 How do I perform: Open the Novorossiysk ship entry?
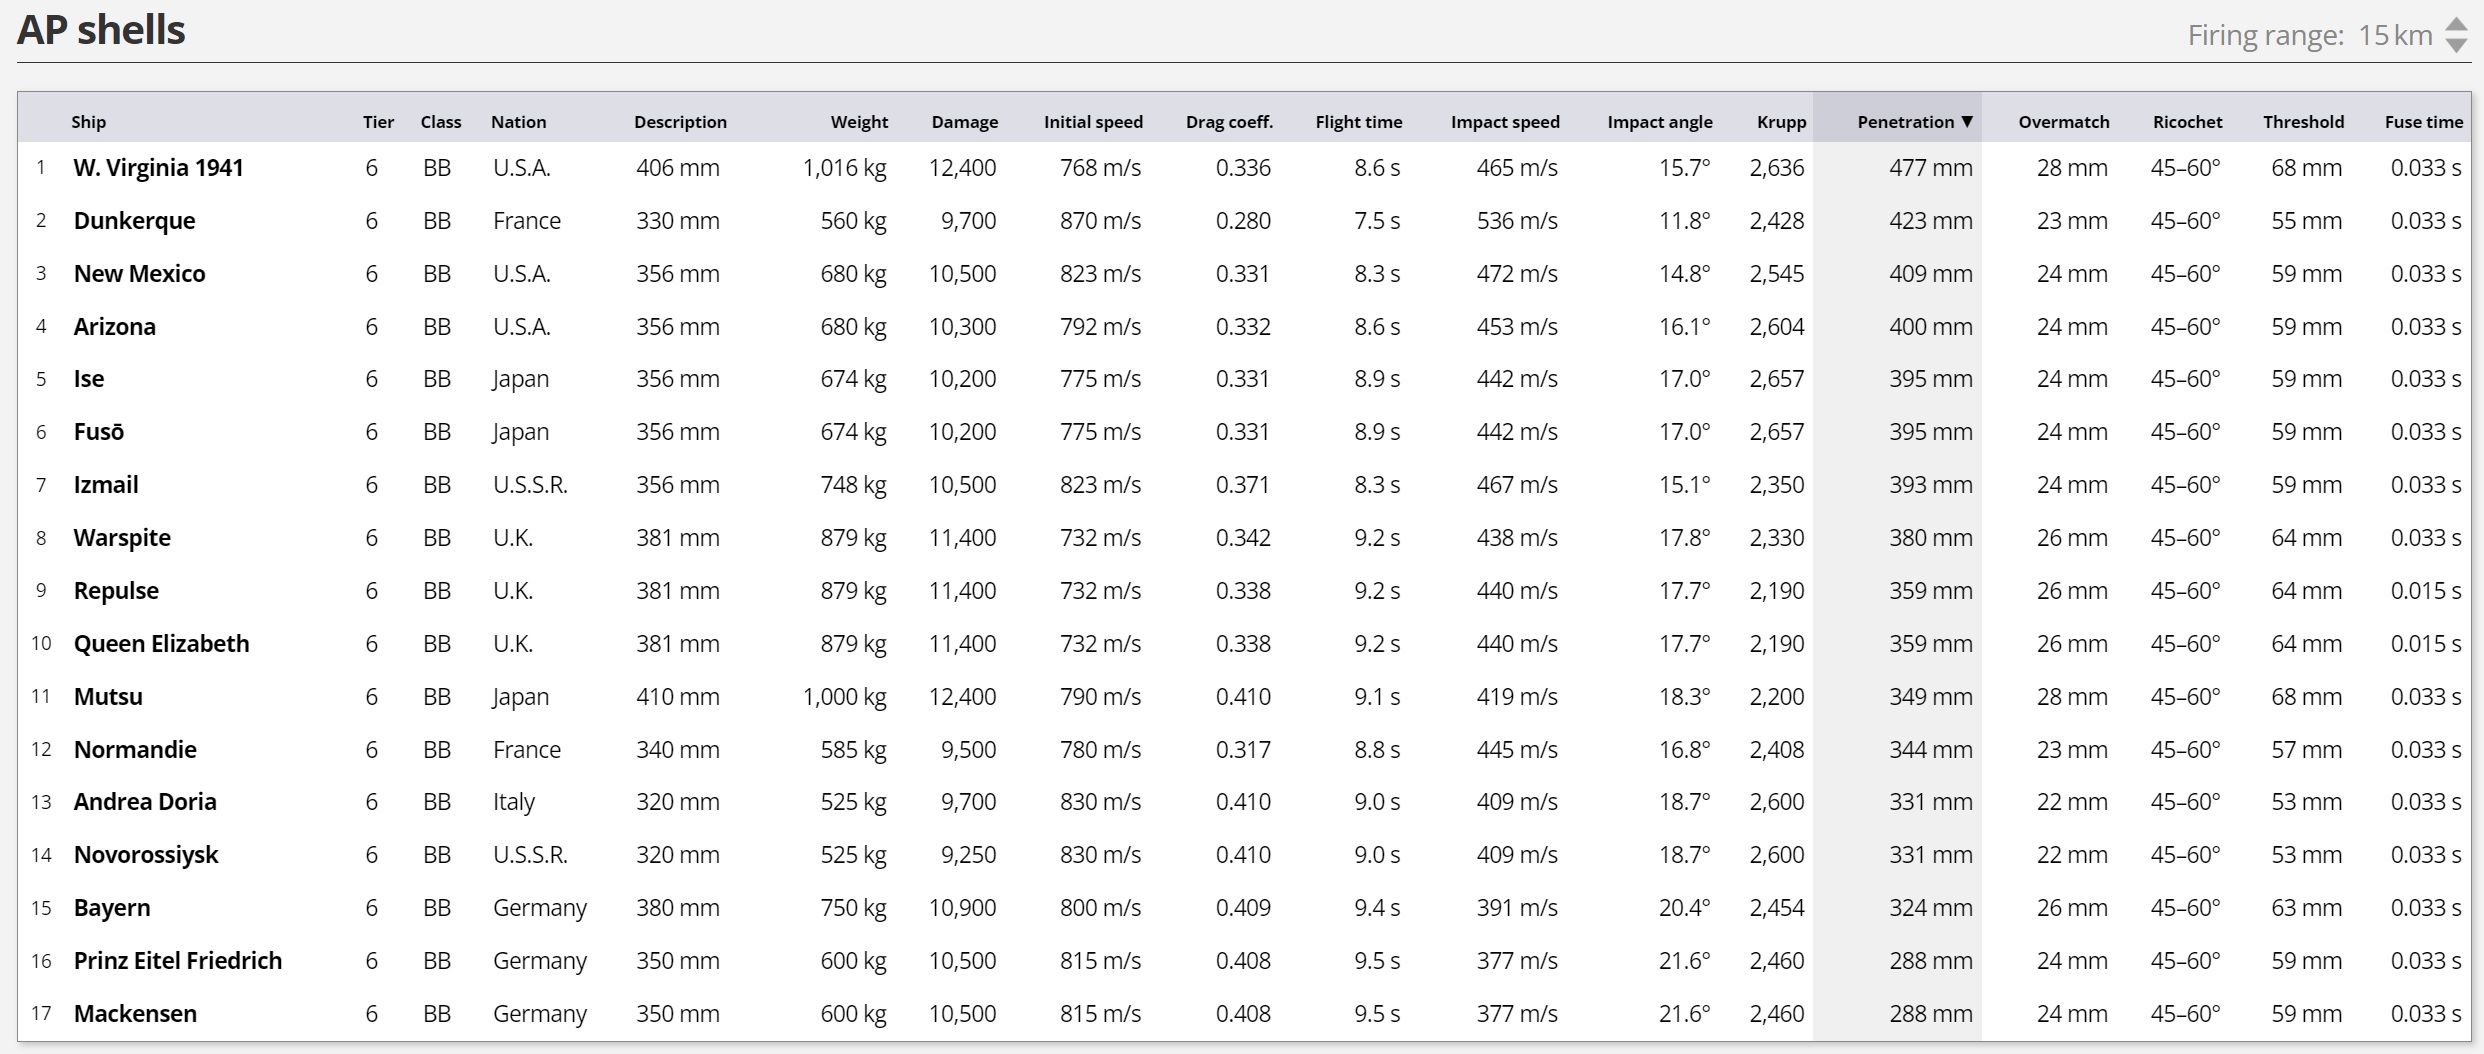[x=146, y=855]
